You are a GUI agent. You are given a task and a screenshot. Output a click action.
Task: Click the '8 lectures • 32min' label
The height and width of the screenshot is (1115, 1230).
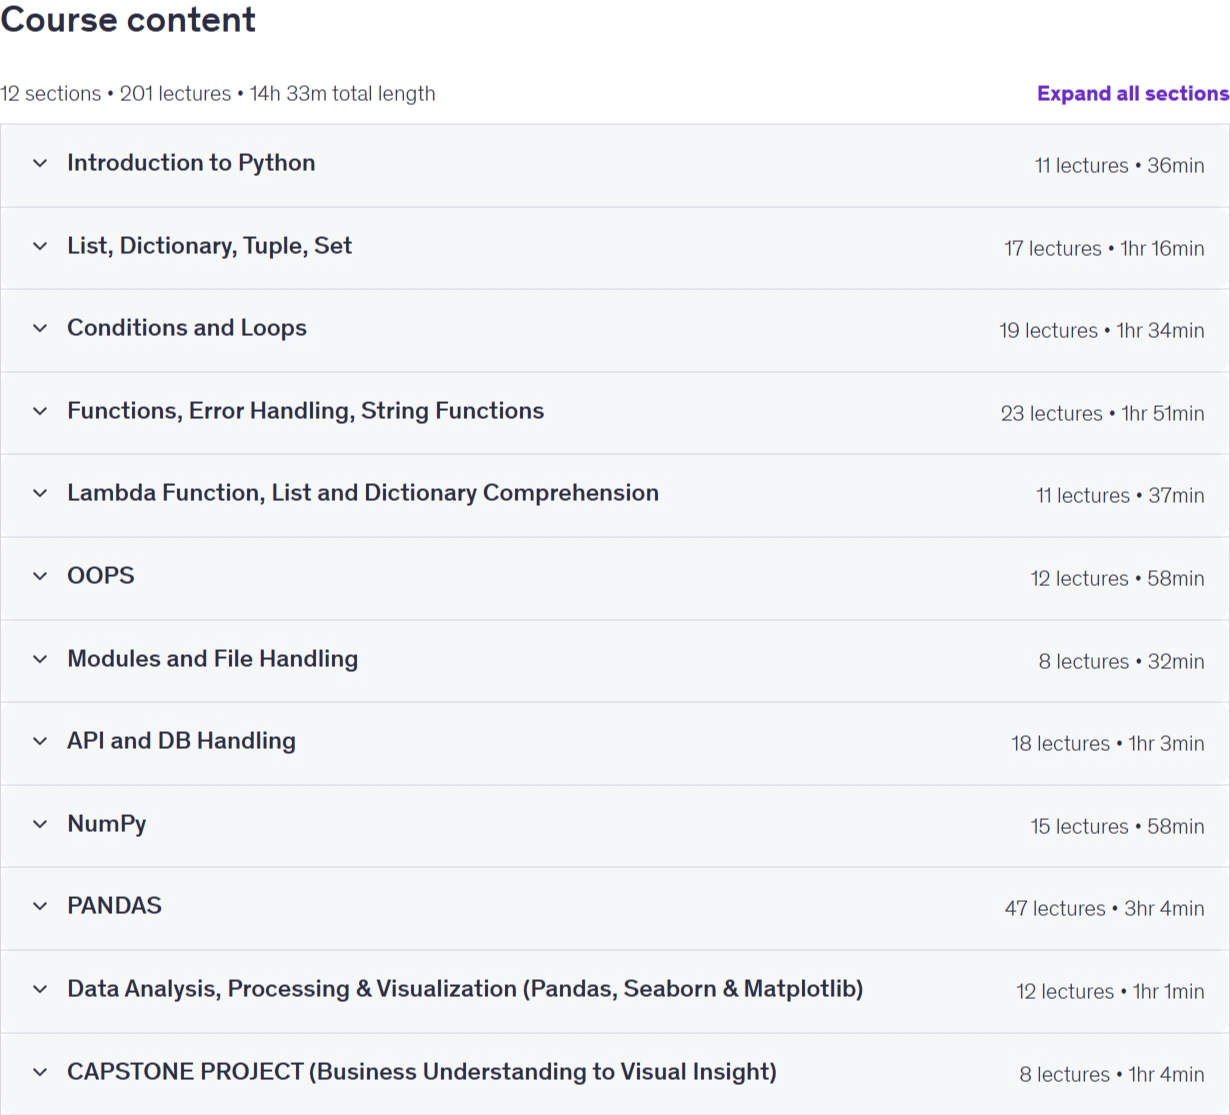tap(1121, 662)
